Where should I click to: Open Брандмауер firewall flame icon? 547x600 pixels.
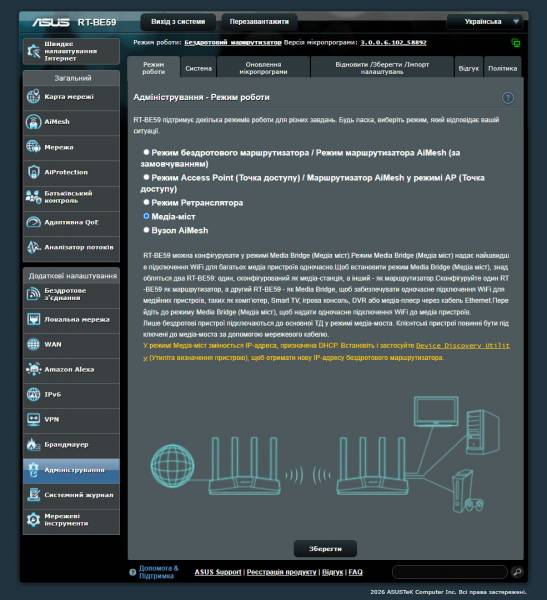(x=33, y=444)
